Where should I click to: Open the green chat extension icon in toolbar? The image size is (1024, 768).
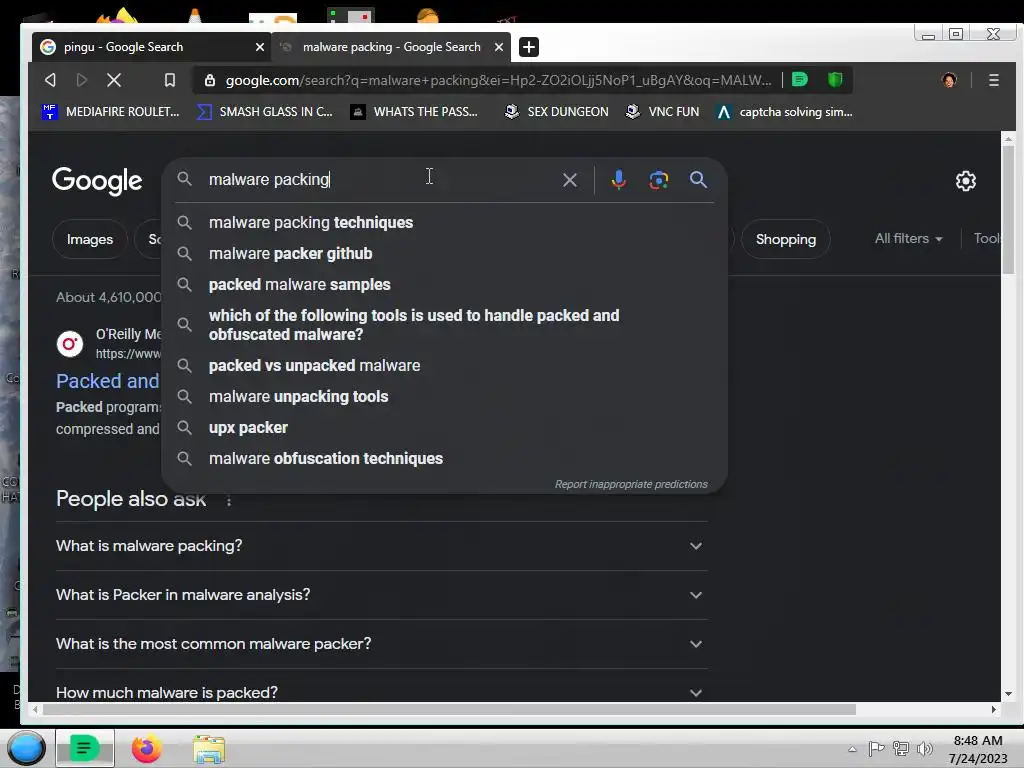click(x=800, y=80)
